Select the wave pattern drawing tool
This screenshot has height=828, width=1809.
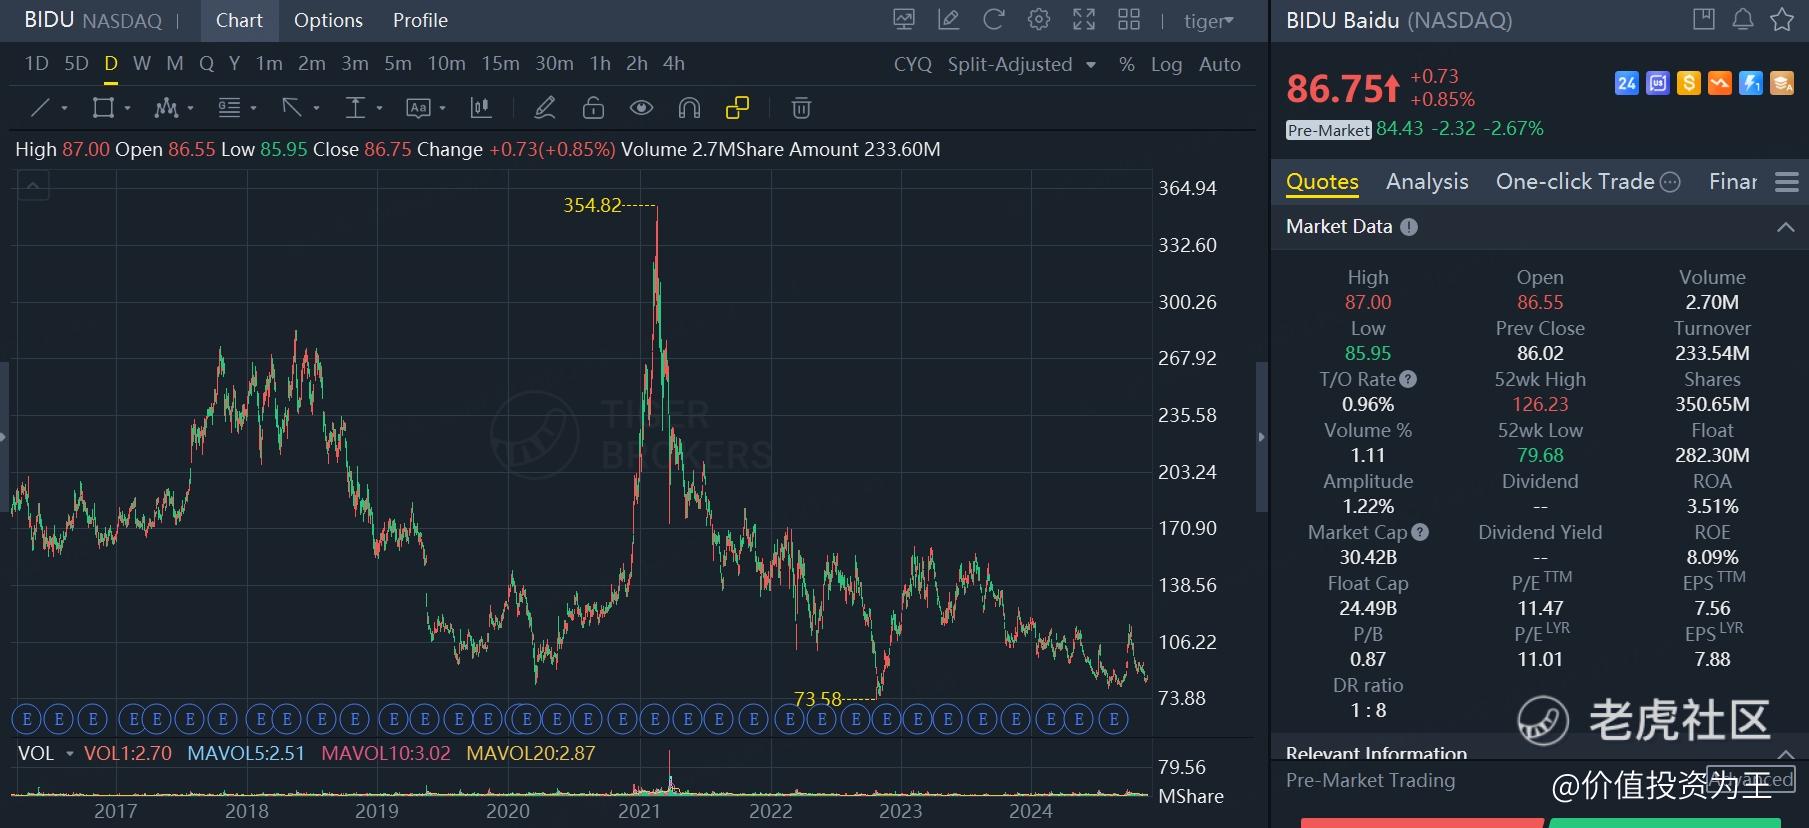[166, 108]
